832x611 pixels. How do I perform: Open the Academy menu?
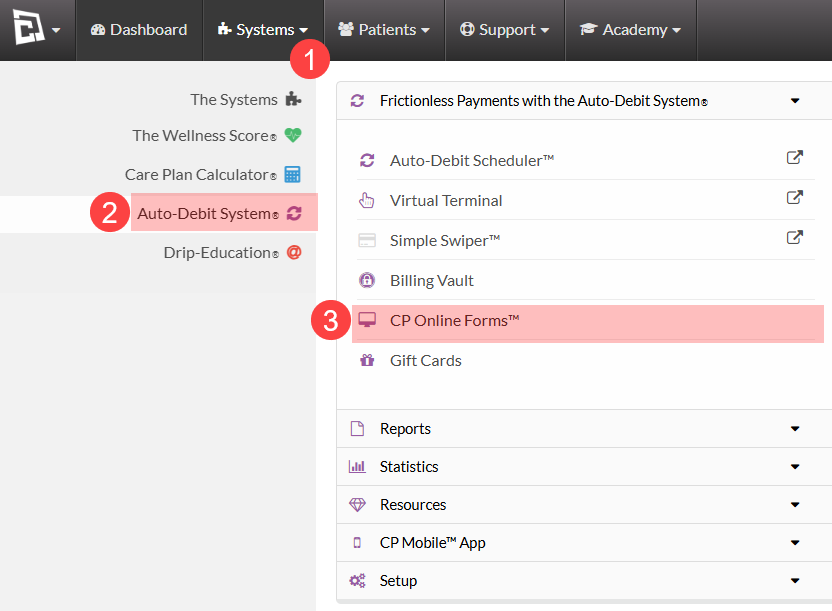pos(630,30)
